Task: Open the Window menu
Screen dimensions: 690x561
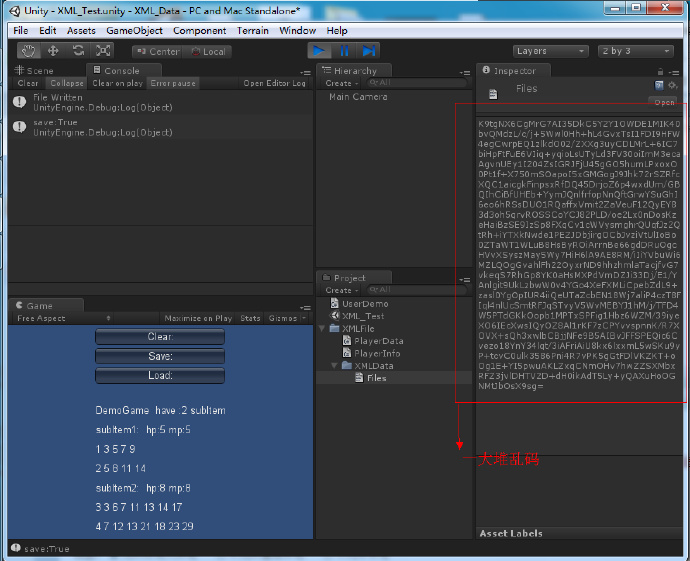Action: point(297,30)
